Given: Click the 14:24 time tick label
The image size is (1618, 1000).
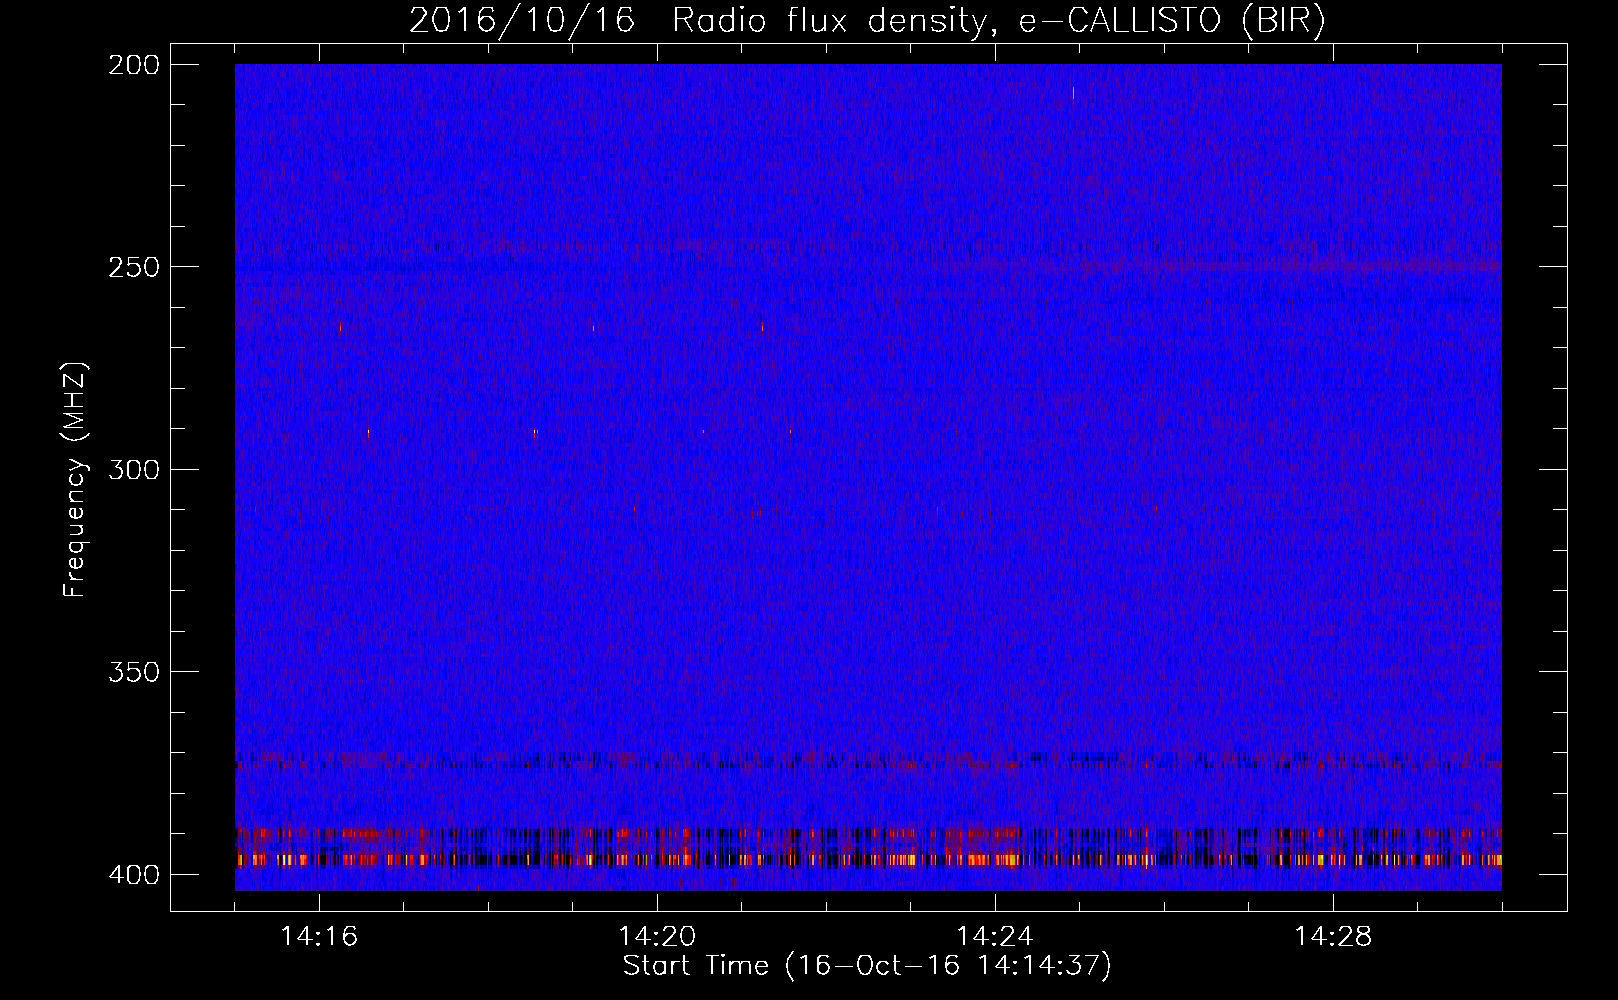Looking at the screenshot, I should click(995, 936).
